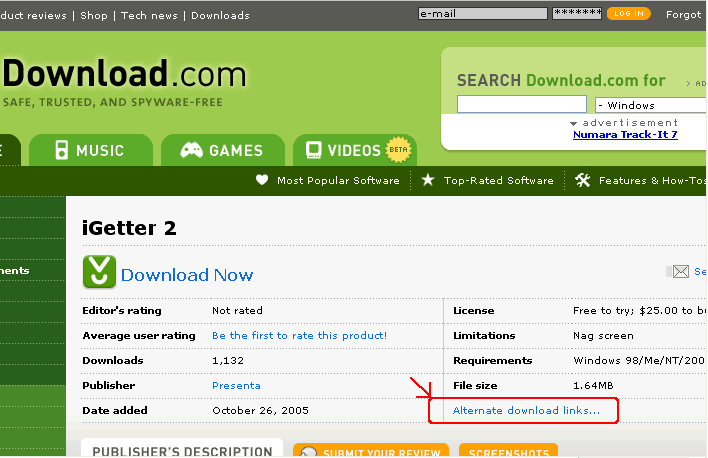This screenshot has height=458, width=708.
Task: Click the Screenshots button
Action: [x=508, y=450]
